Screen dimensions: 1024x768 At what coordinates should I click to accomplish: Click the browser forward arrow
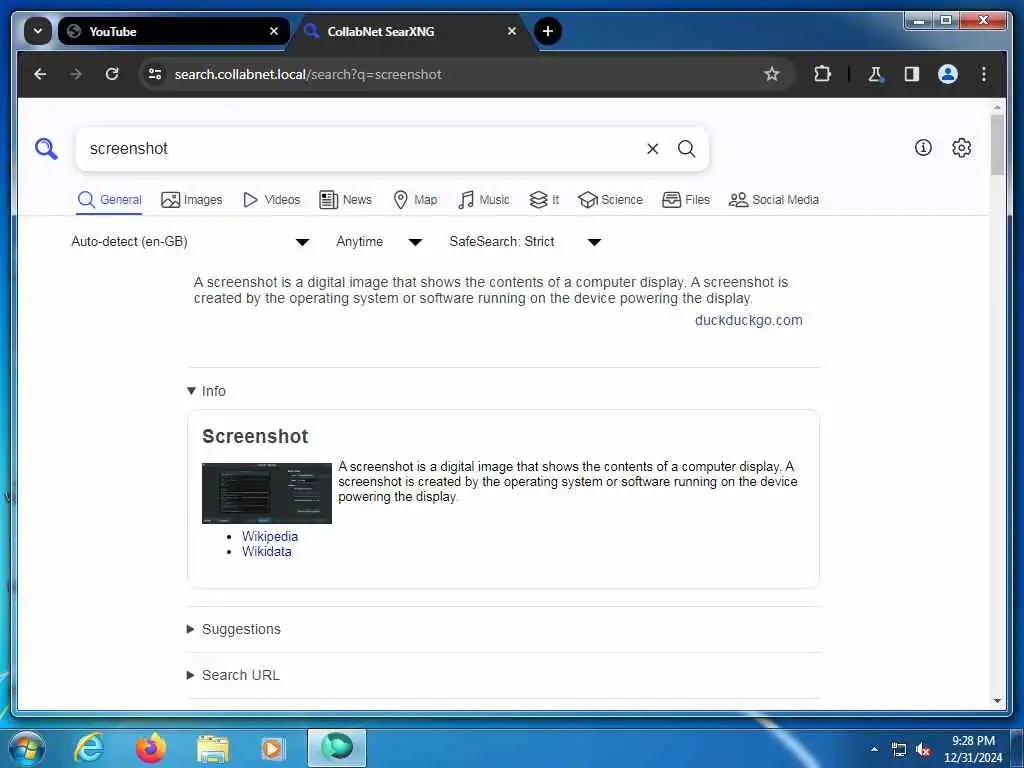tap(76, 74)
